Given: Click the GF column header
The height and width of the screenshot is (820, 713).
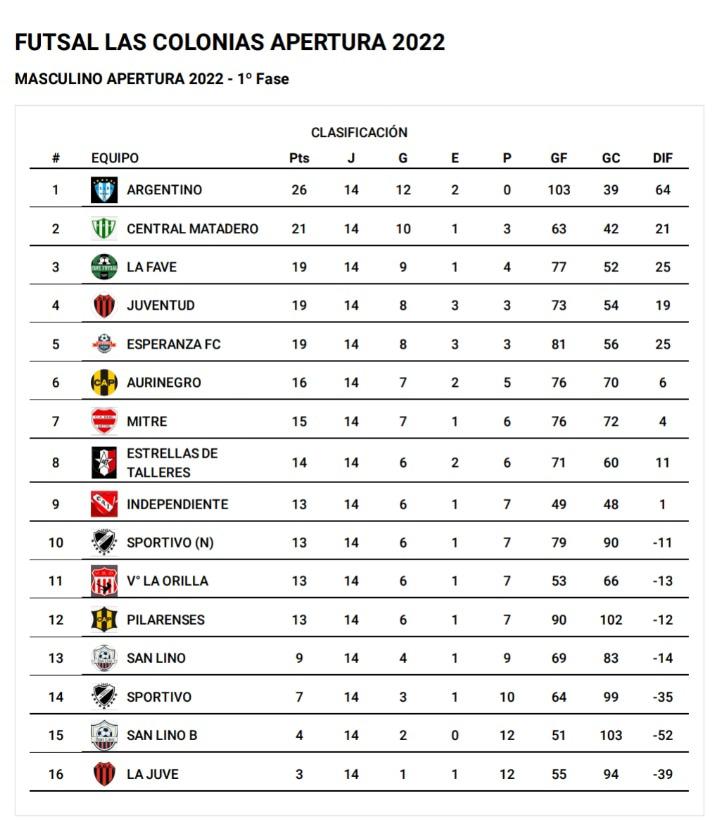Looking at the screenshot, I should (x=559, y=158).
